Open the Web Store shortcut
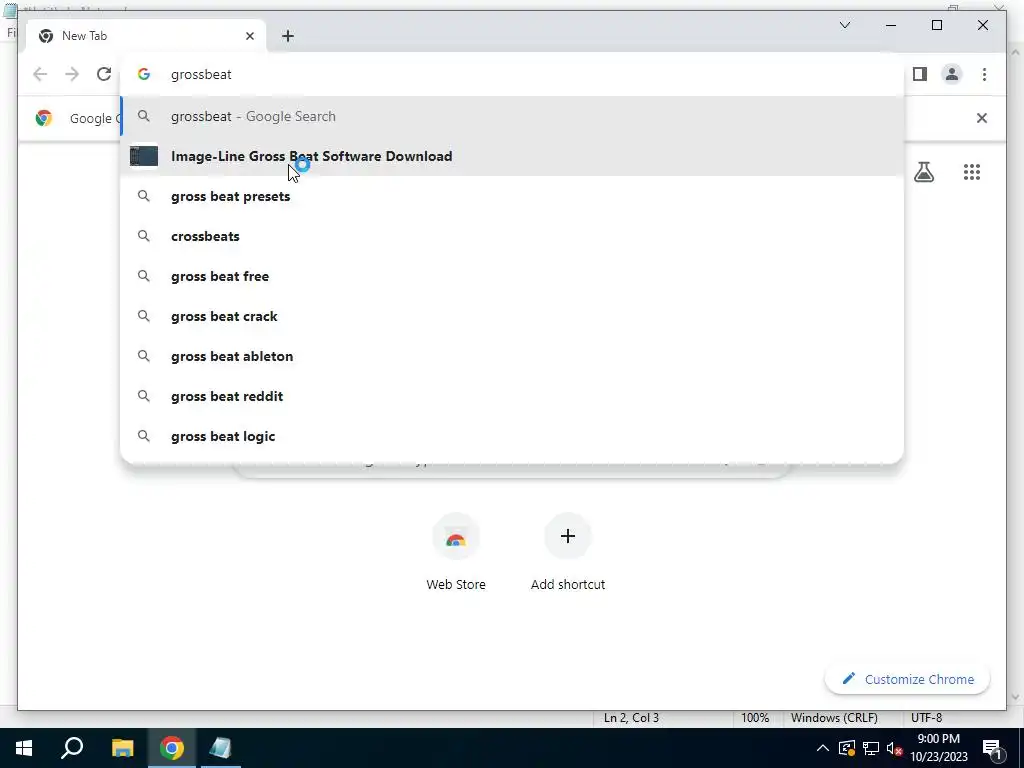This screenshot has width=1024, height=768. pyautogui.click(x=456, y=552)
